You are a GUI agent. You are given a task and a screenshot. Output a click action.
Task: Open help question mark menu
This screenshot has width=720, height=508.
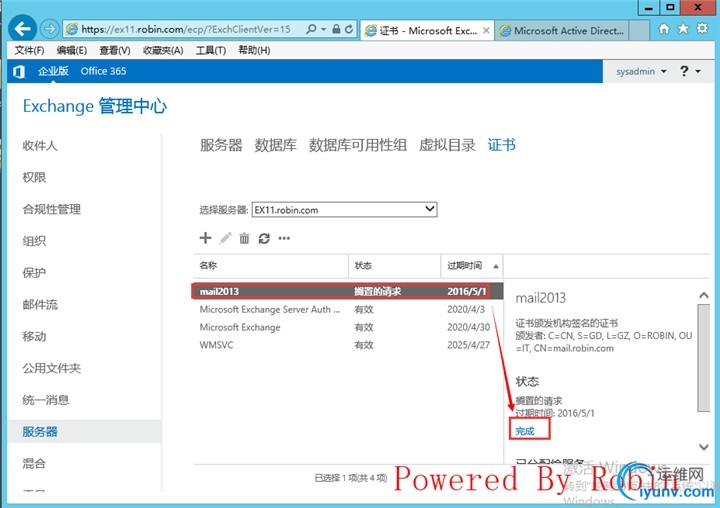[x=690, y=71]
